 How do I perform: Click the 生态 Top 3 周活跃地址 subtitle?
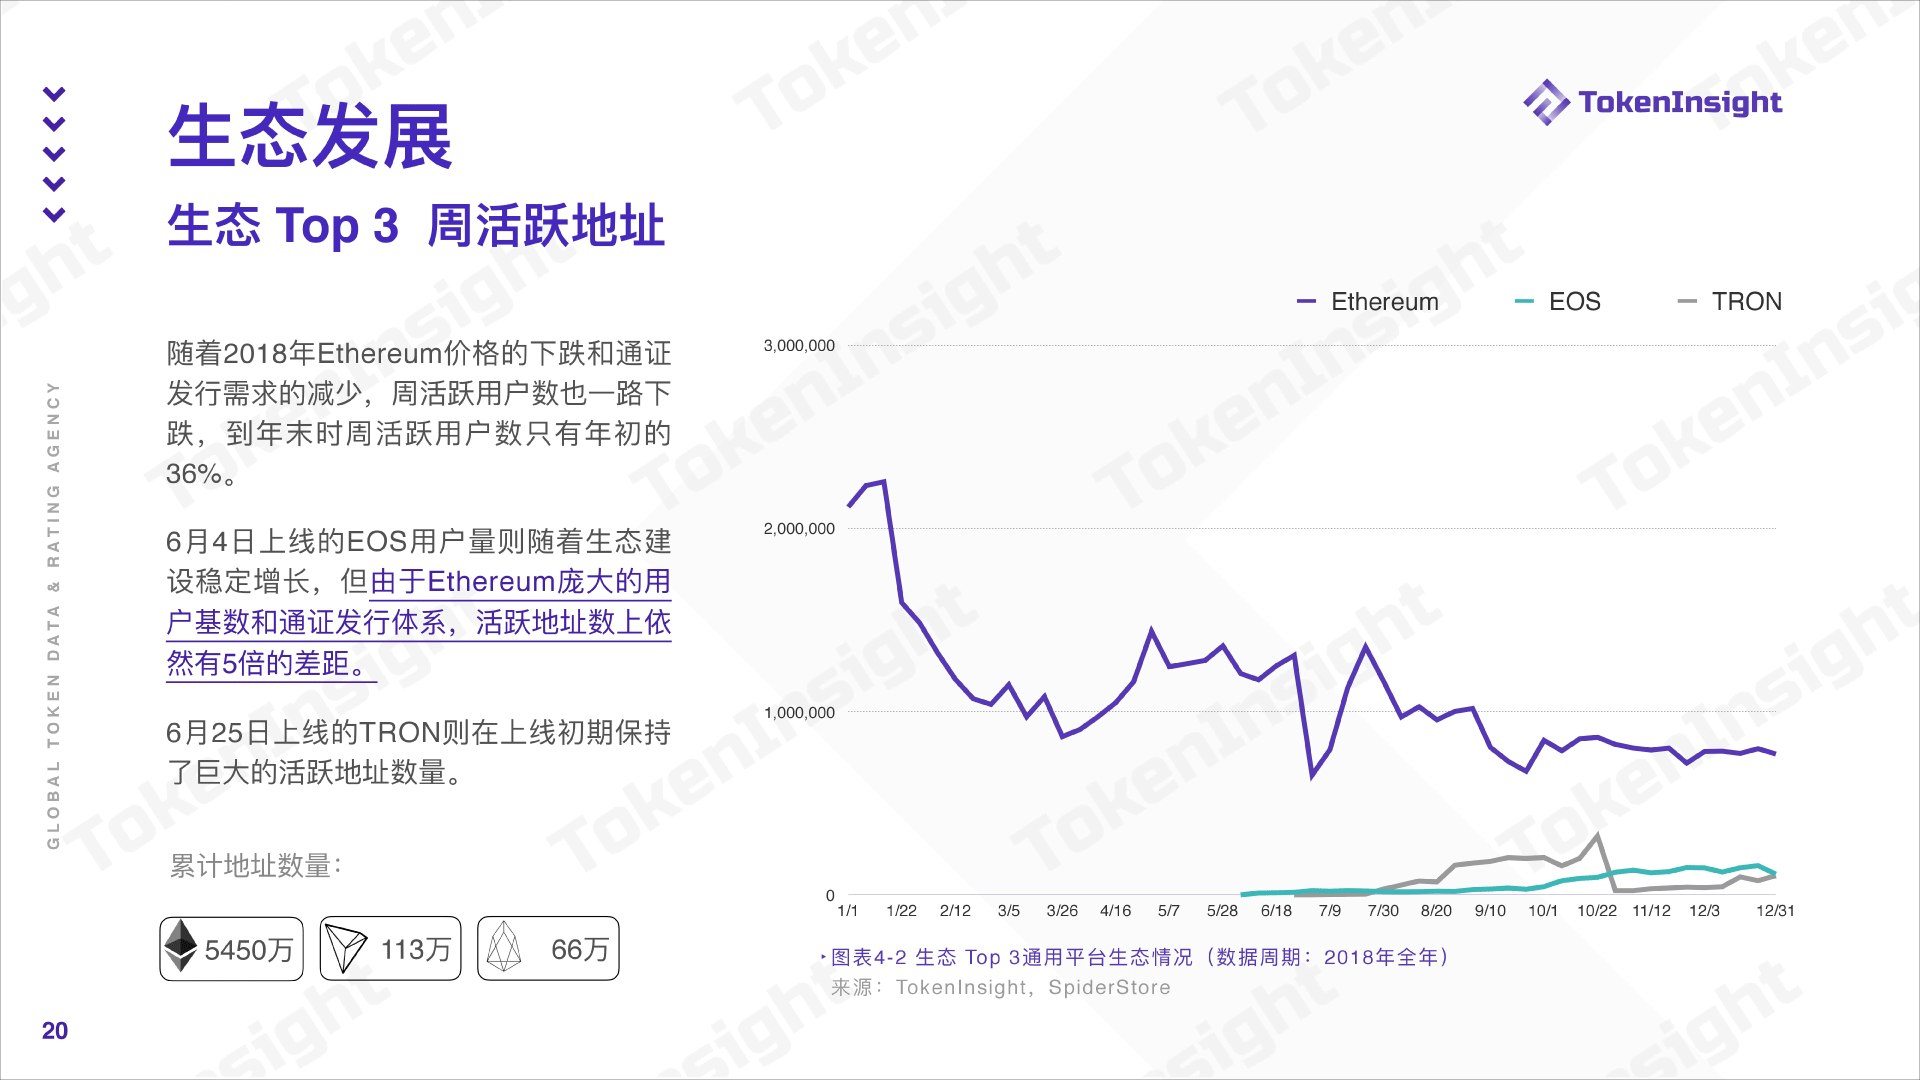[415, 226]
